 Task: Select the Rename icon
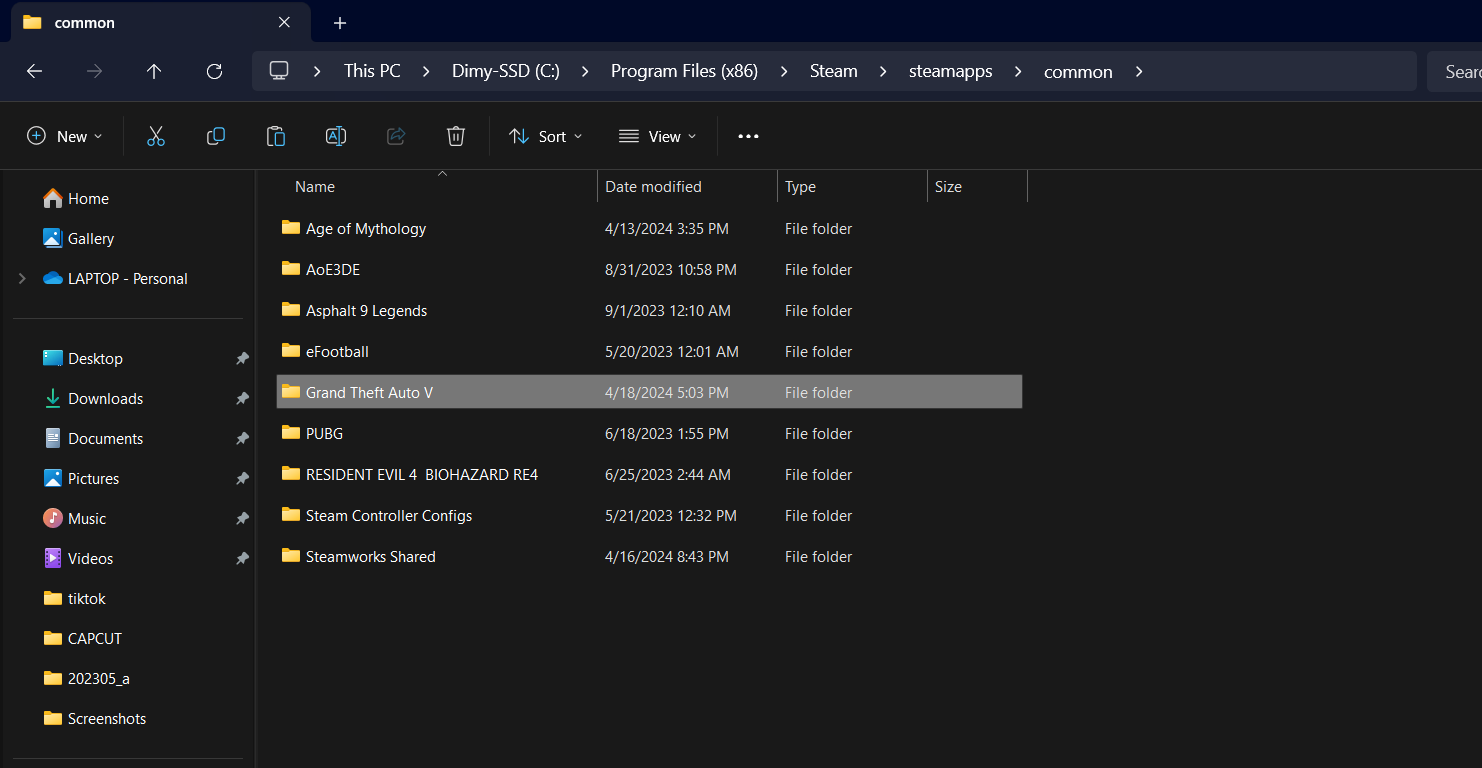pyautogui.click(x=335, y=135)
